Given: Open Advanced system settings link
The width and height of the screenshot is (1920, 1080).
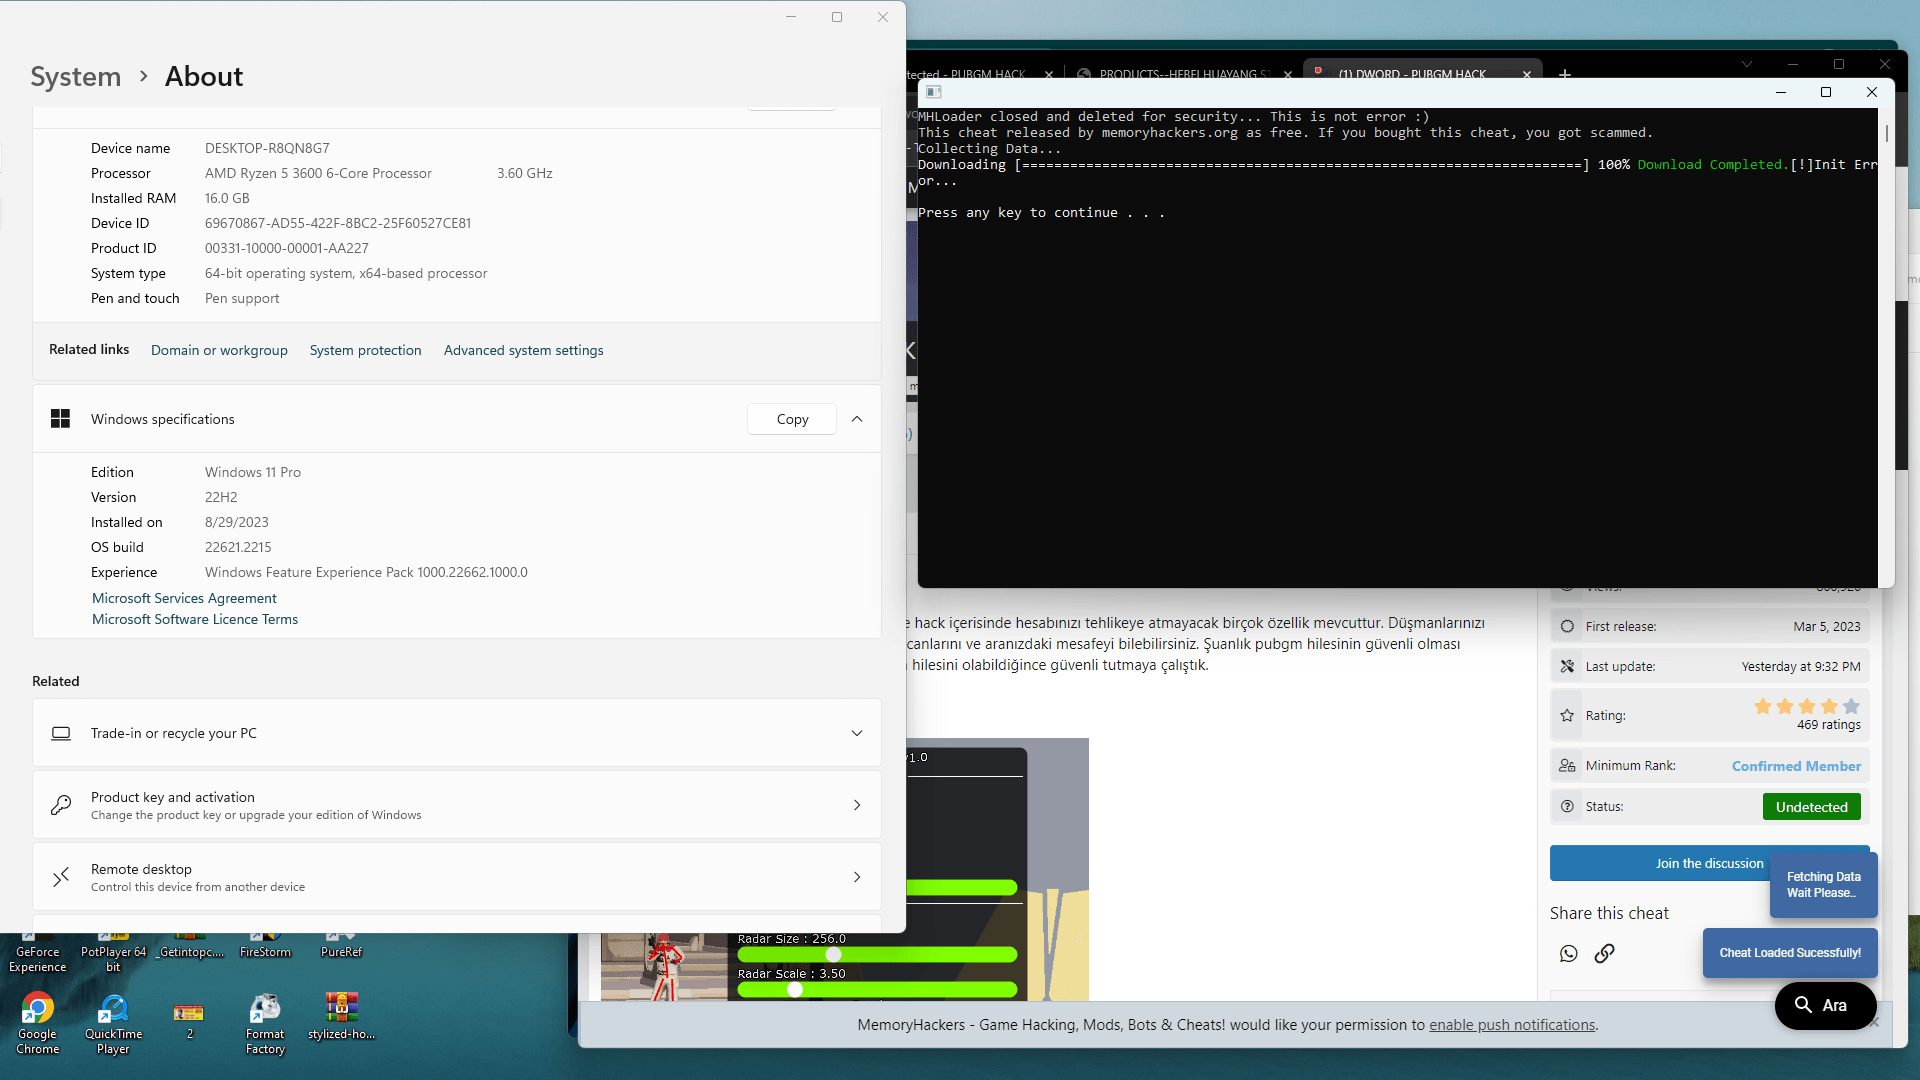Looking at the screenshot, I should (x=523, y=350).
